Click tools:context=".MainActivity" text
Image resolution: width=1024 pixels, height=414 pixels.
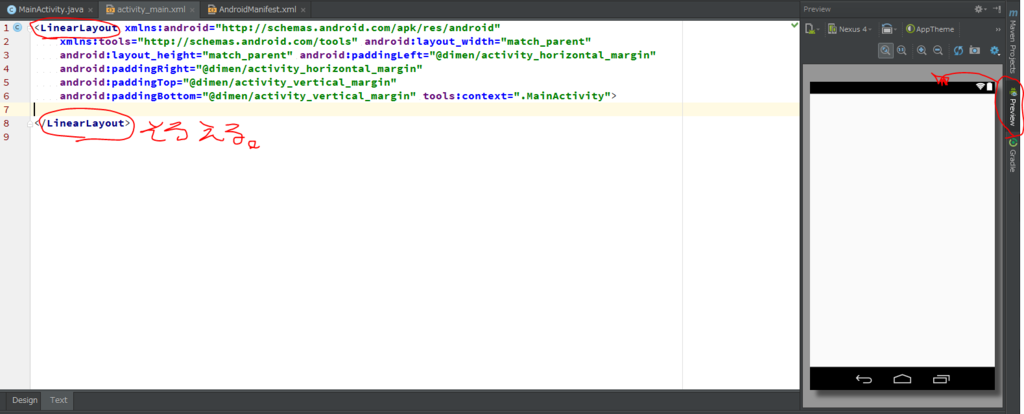coord(517,96)
